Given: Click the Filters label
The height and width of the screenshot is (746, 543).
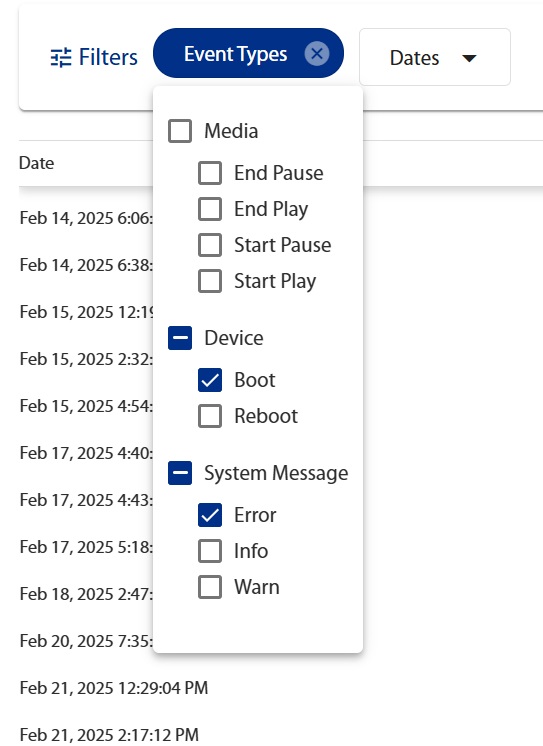Looking at the screenshot, I should pos(108,58).
